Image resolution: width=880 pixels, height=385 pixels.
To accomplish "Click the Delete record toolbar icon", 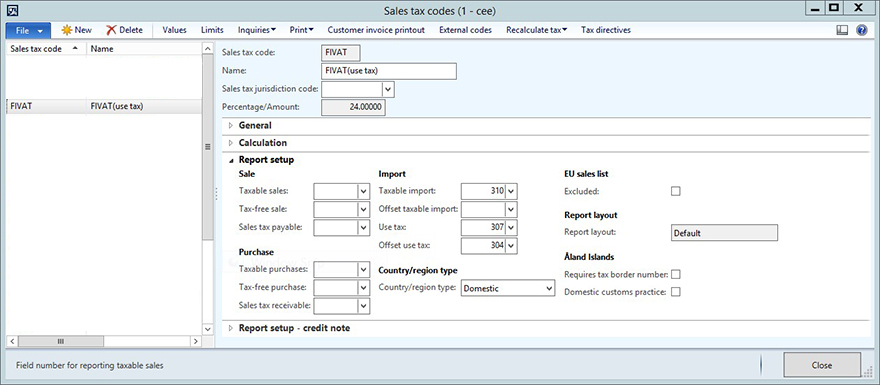I will [111, 30].
